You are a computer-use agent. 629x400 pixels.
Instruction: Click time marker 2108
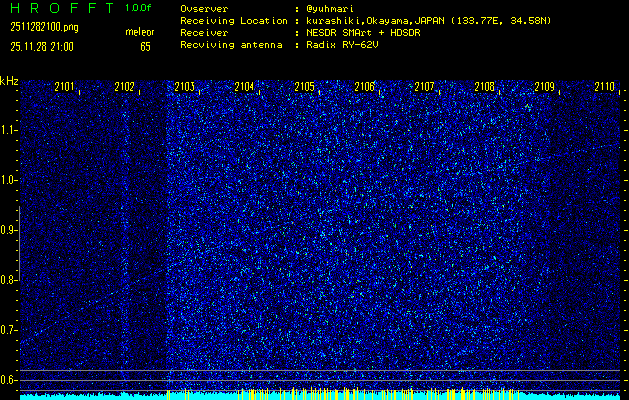tap(485, 86)
